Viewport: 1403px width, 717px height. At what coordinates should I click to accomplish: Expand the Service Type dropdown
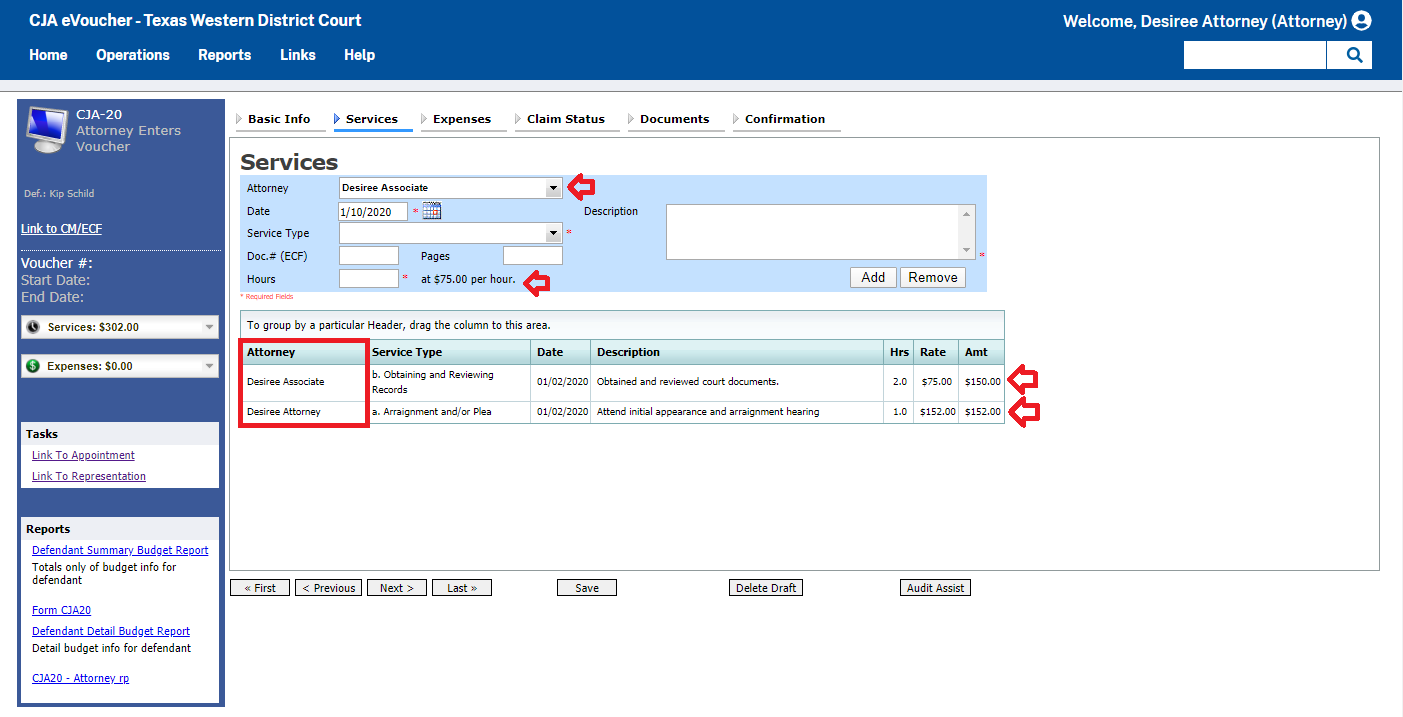553,233
